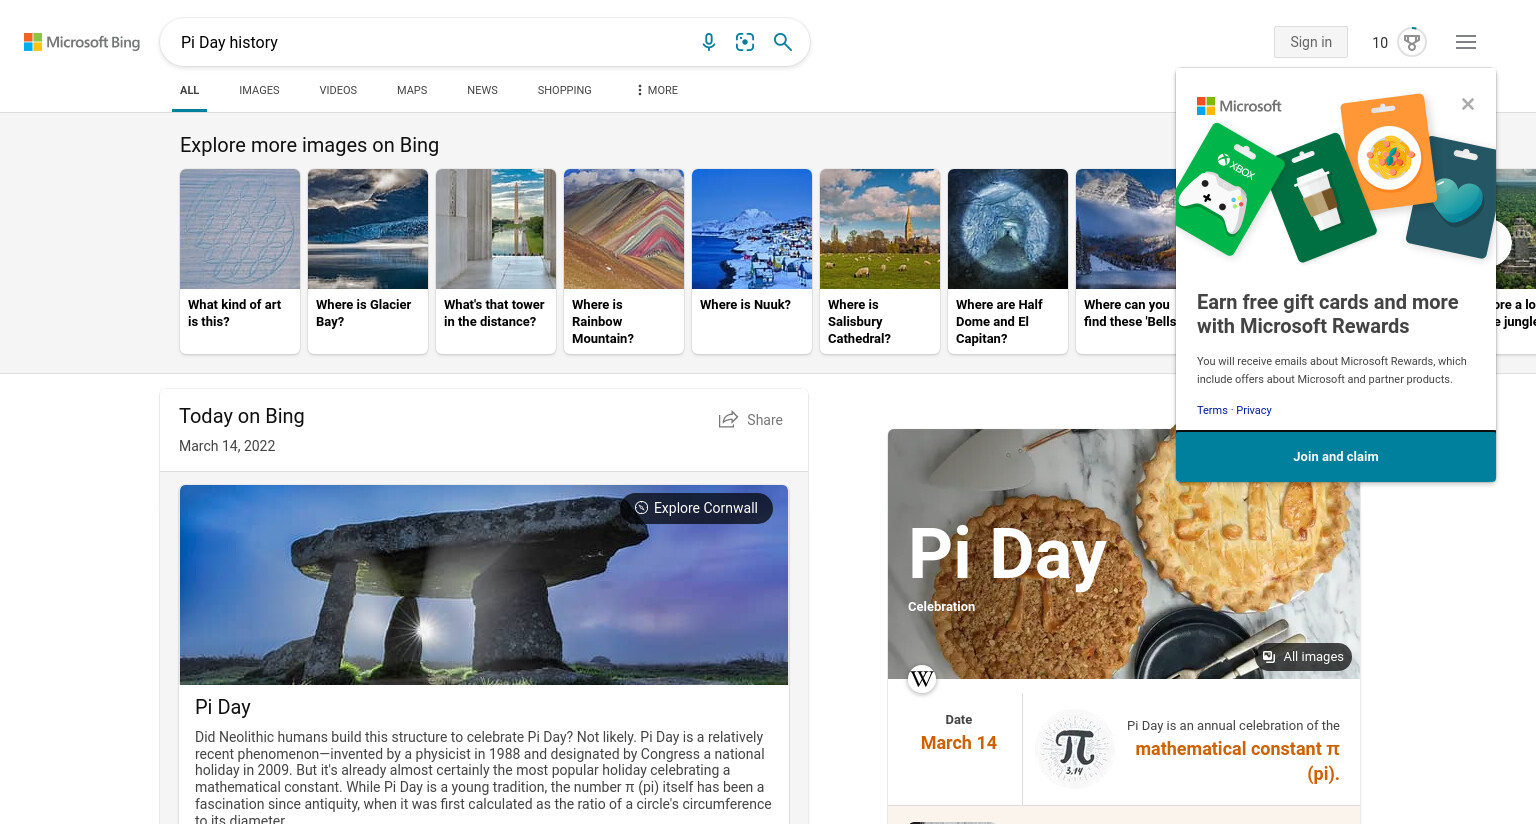Open the Wikipedia W icon on Pi Day card
The image size is (1536, 824).
922,679
